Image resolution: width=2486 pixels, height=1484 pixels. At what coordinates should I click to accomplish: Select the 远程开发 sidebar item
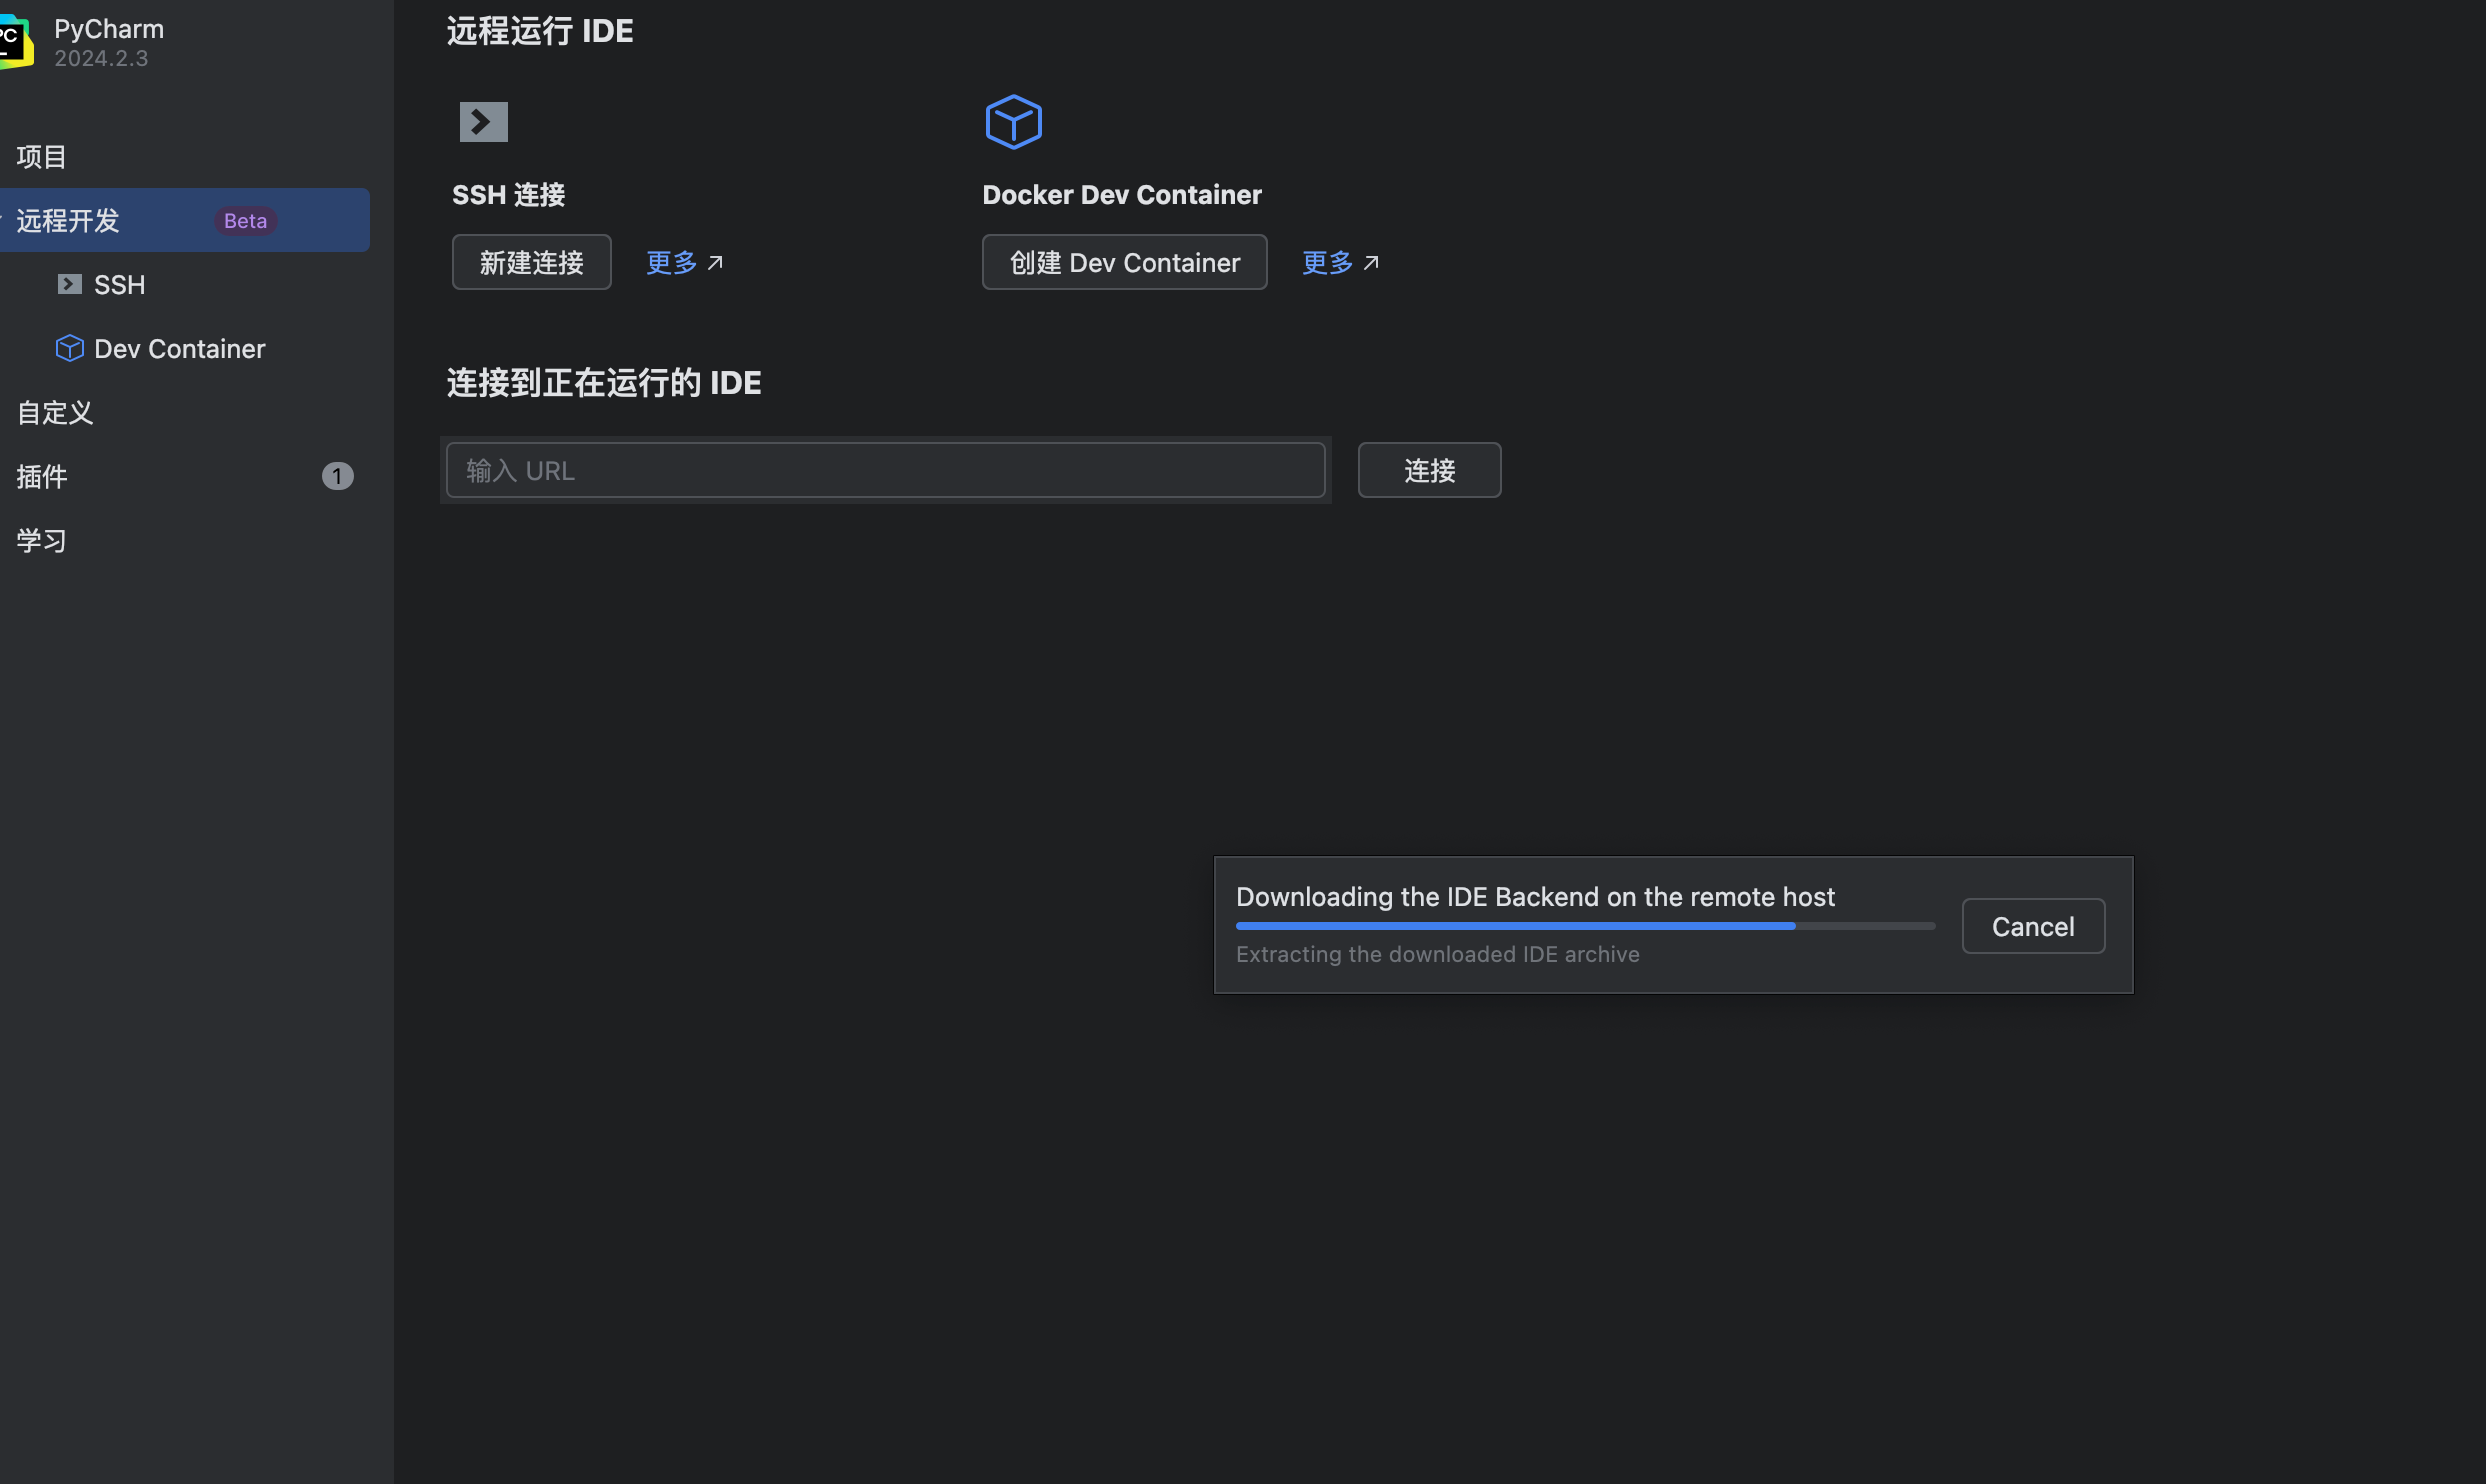point(68,221)
